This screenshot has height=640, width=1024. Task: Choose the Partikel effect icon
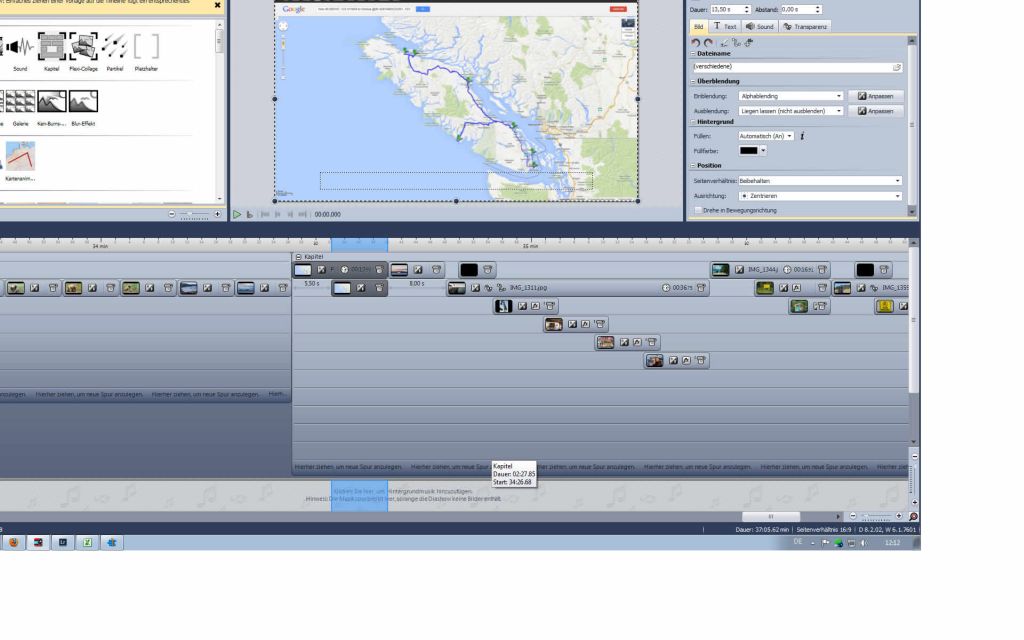(x=114, y=47)
